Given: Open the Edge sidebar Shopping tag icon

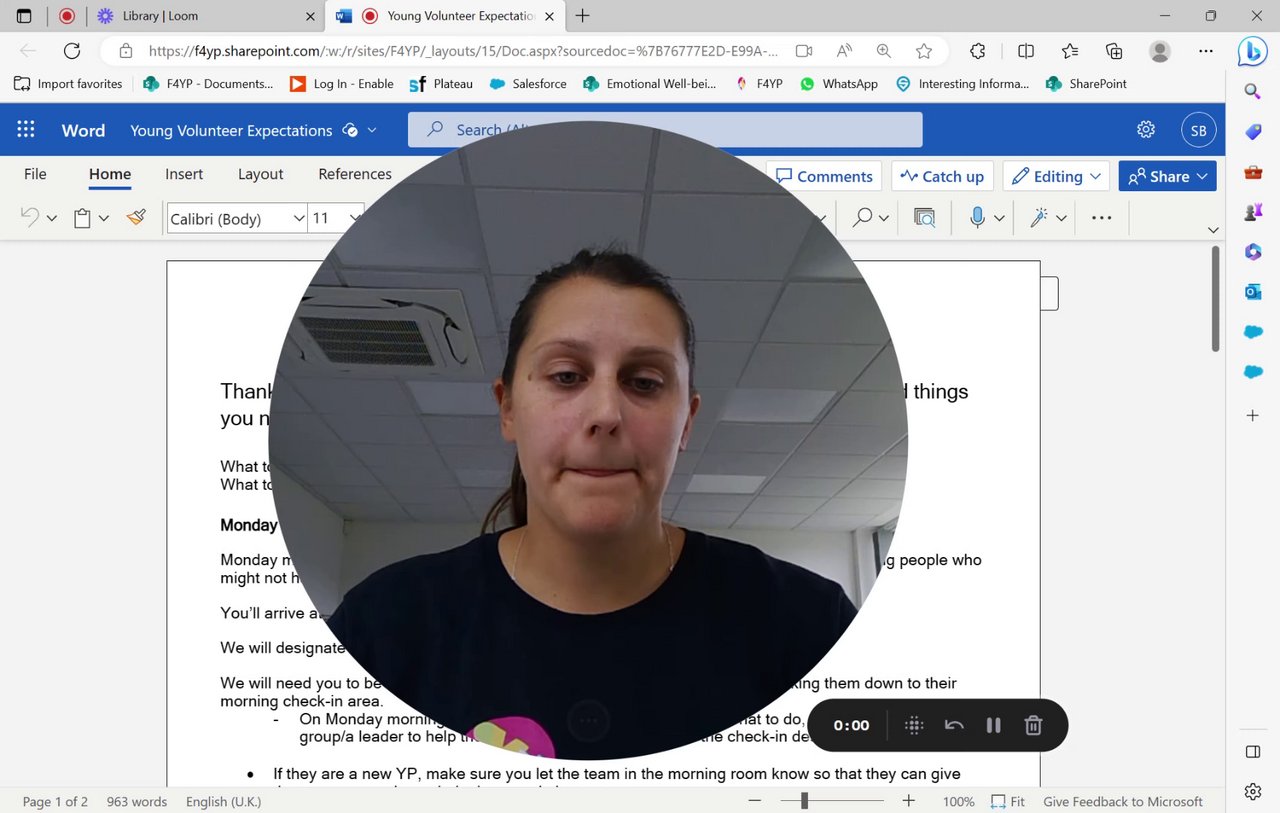Looking at the screenshot, I should [x=1253, y=132].
